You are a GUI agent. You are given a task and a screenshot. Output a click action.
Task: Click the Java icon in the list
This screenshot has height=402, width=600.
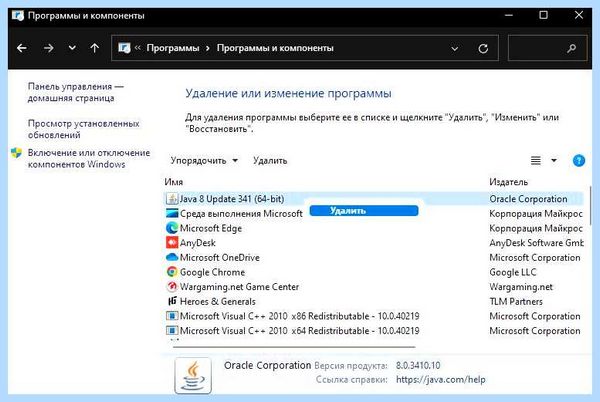pos(172,199)
